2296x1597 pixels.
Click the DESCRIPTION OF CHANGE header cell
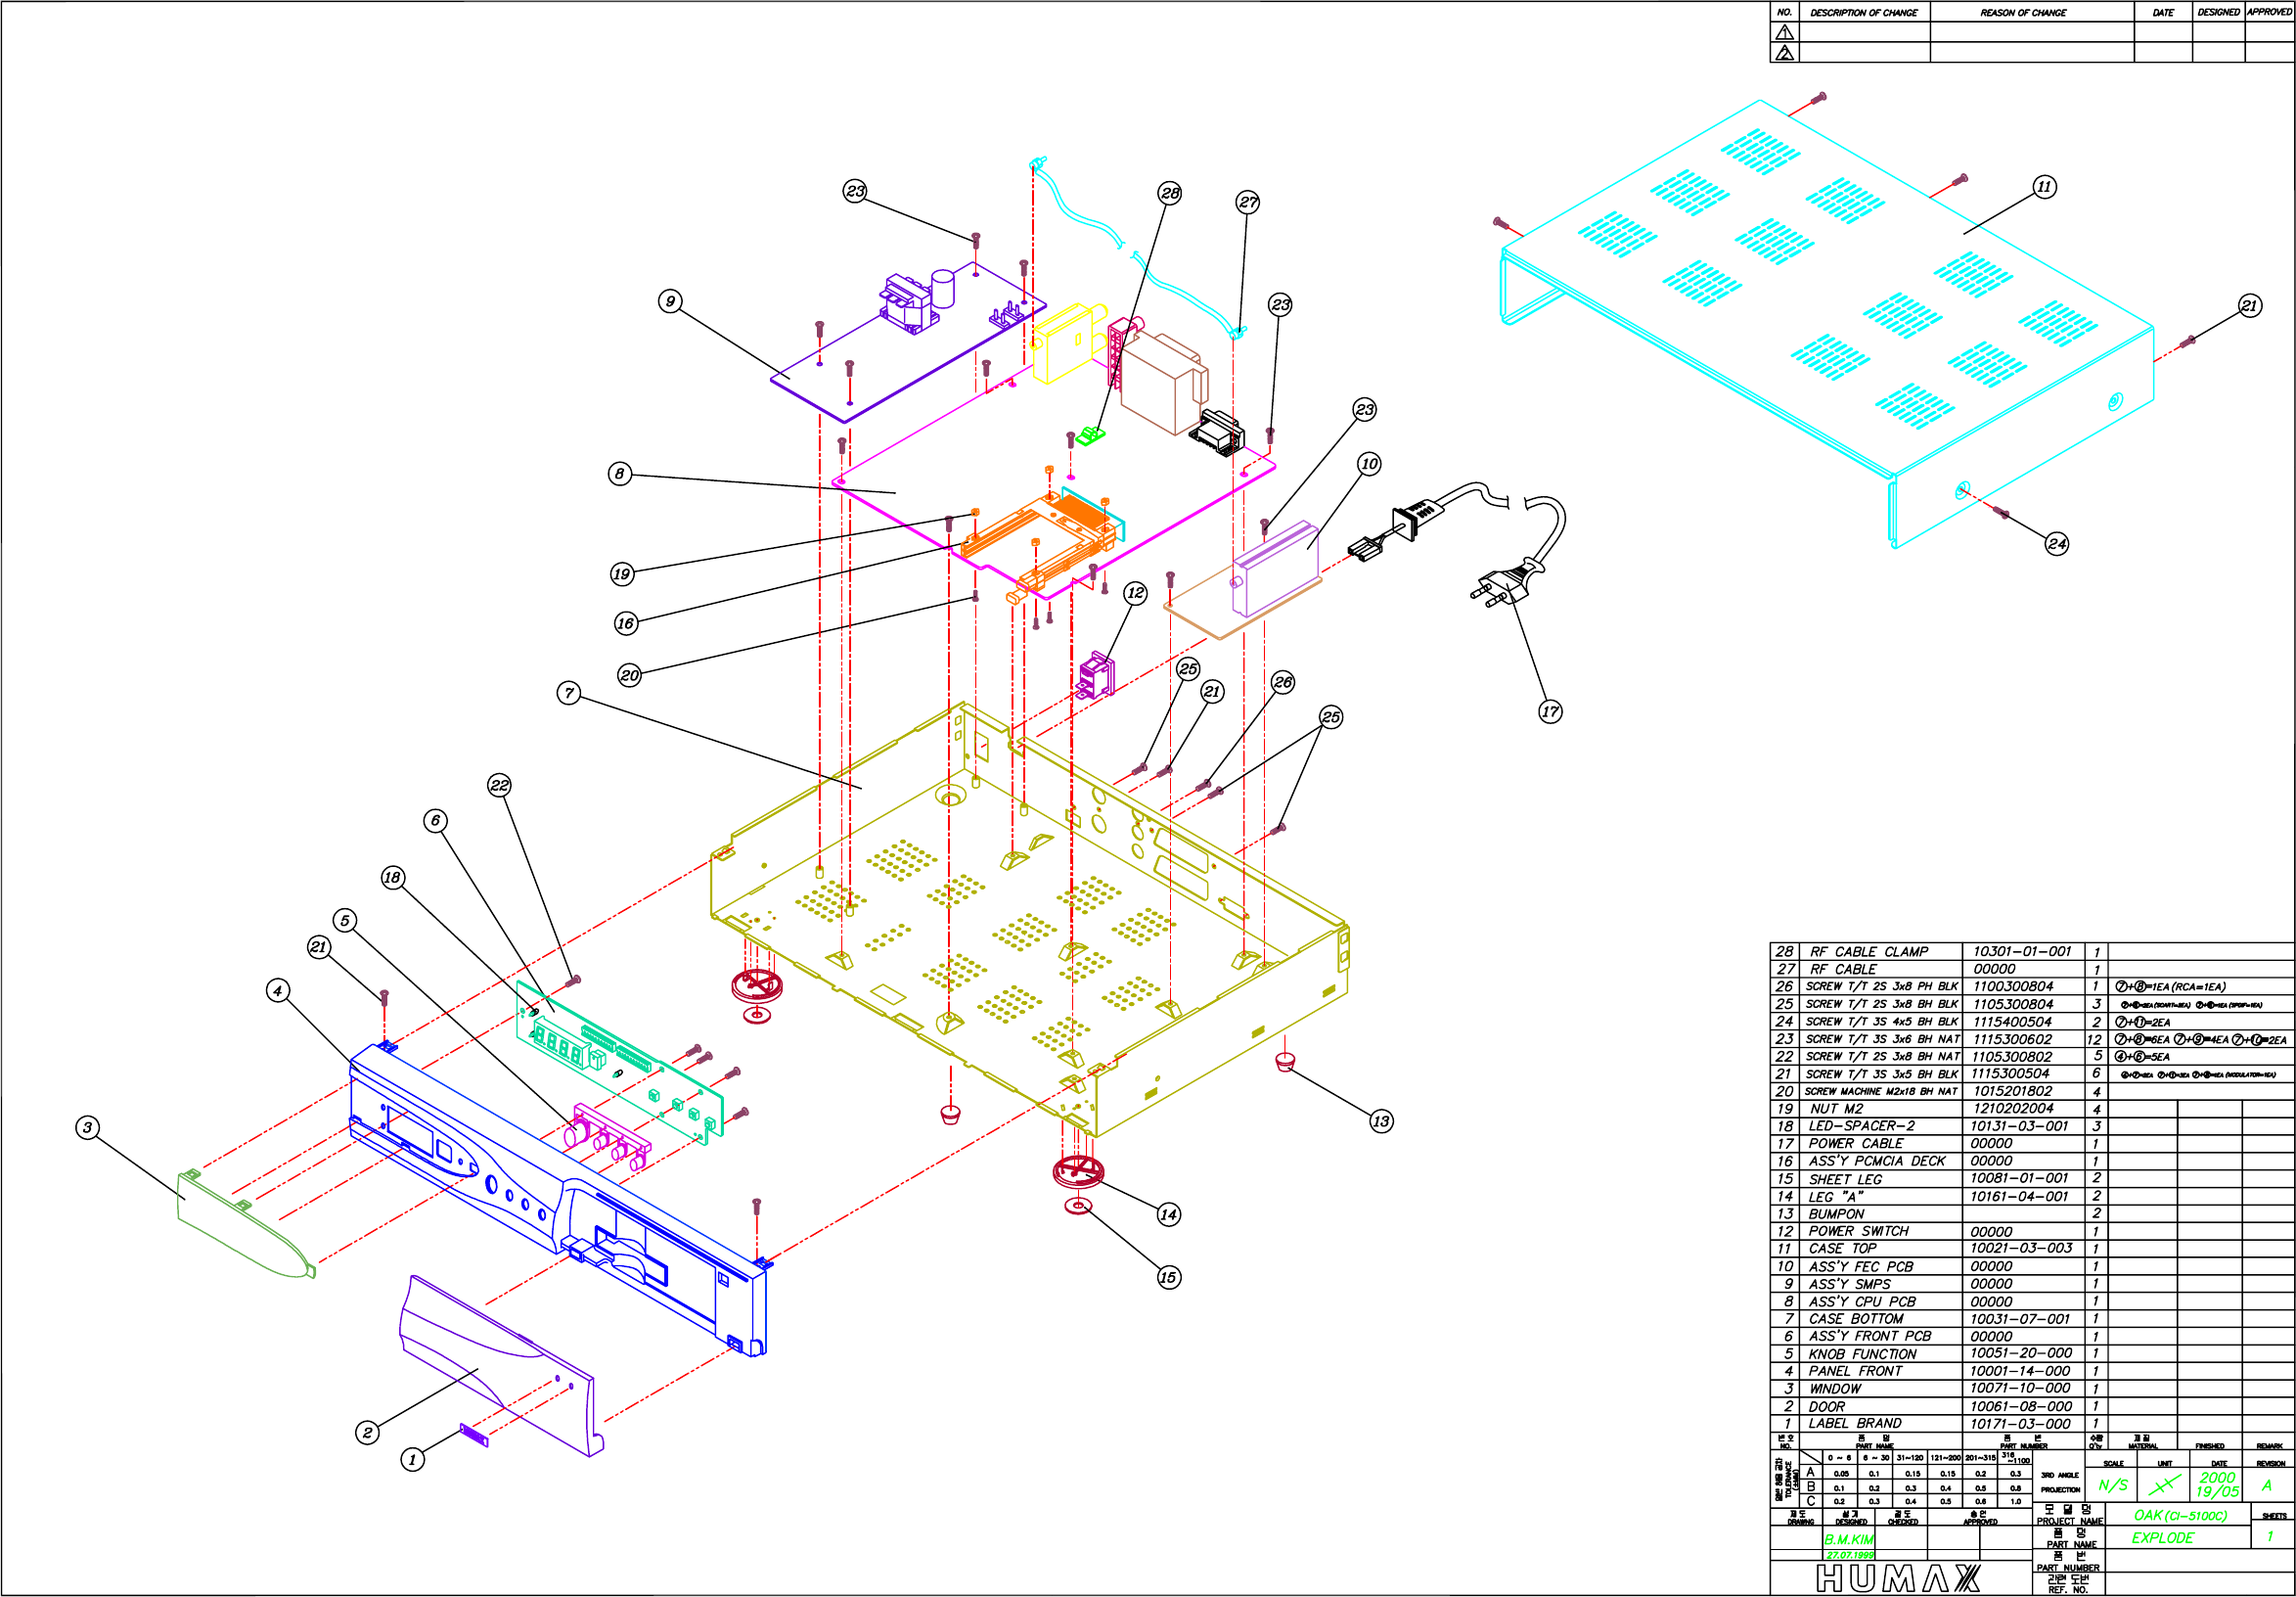[1863, 13]
